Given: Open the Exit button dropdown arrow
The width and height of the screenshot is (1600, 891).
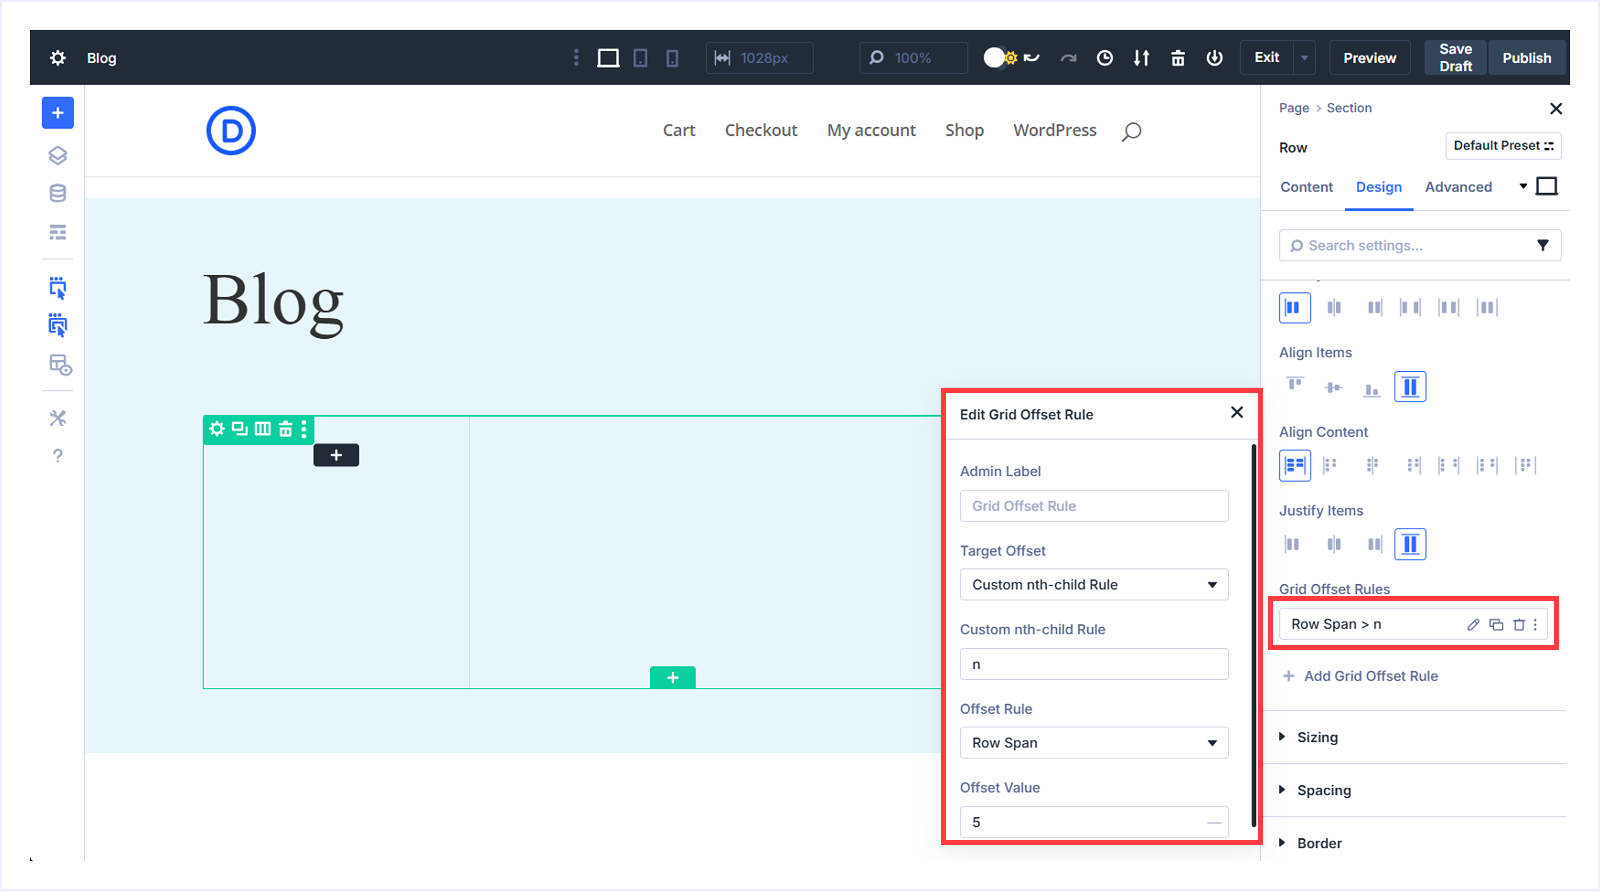Looking at the screenshot, I should (1304, 58).
